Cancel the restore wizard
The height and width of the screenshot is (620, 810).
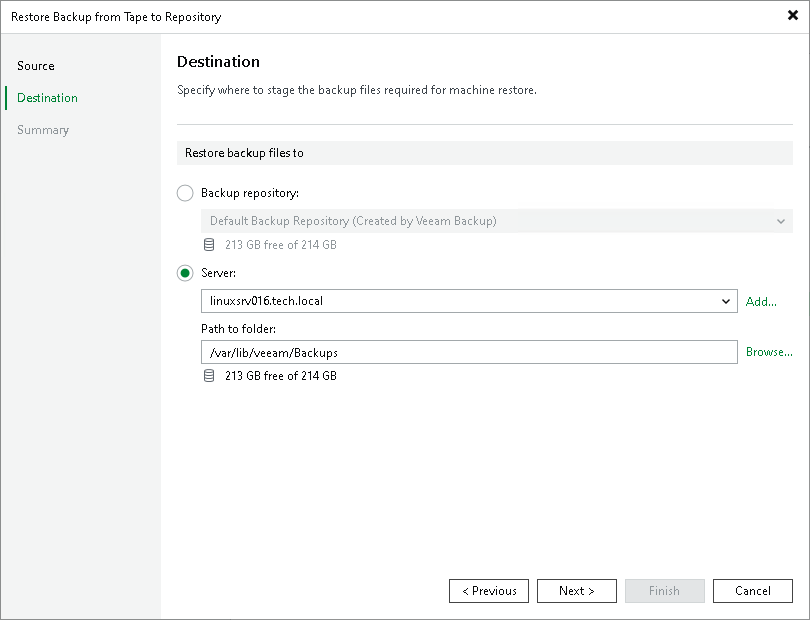(x=753, y=591)
